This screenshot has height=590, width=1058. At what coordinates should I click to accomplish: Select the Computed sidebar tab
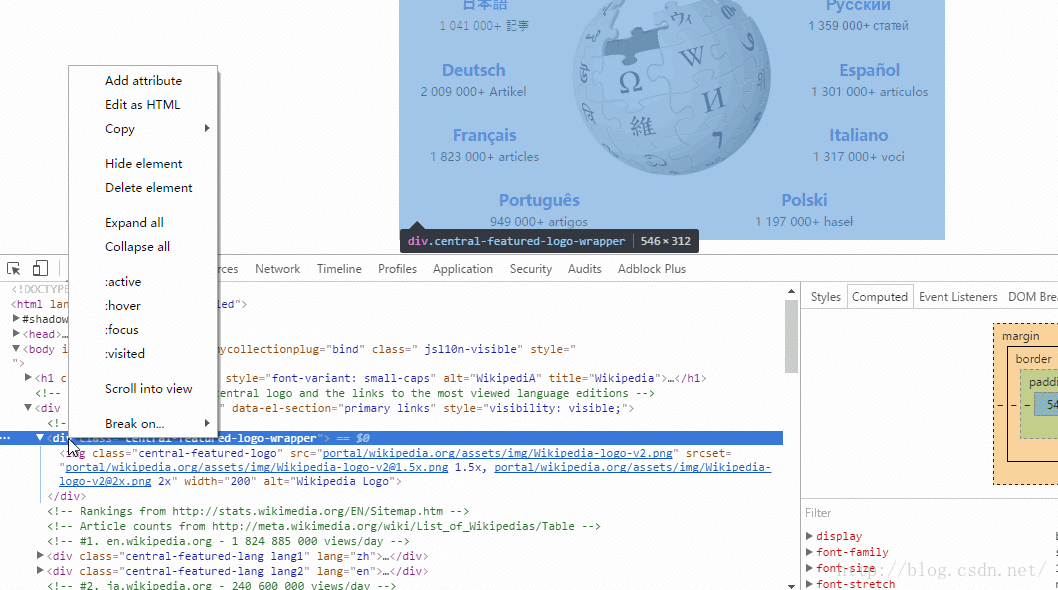(x=880, y=297)
